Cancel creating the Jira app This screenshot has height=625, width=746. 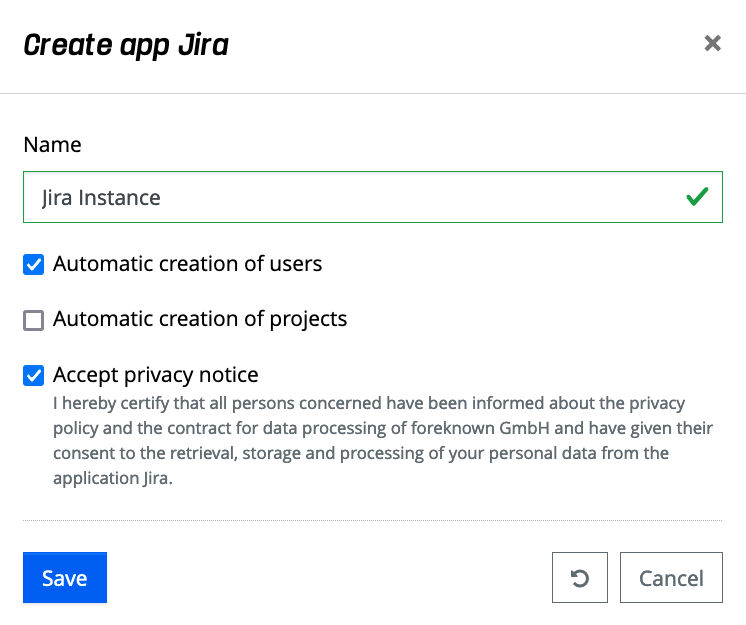tap(671, 578)
